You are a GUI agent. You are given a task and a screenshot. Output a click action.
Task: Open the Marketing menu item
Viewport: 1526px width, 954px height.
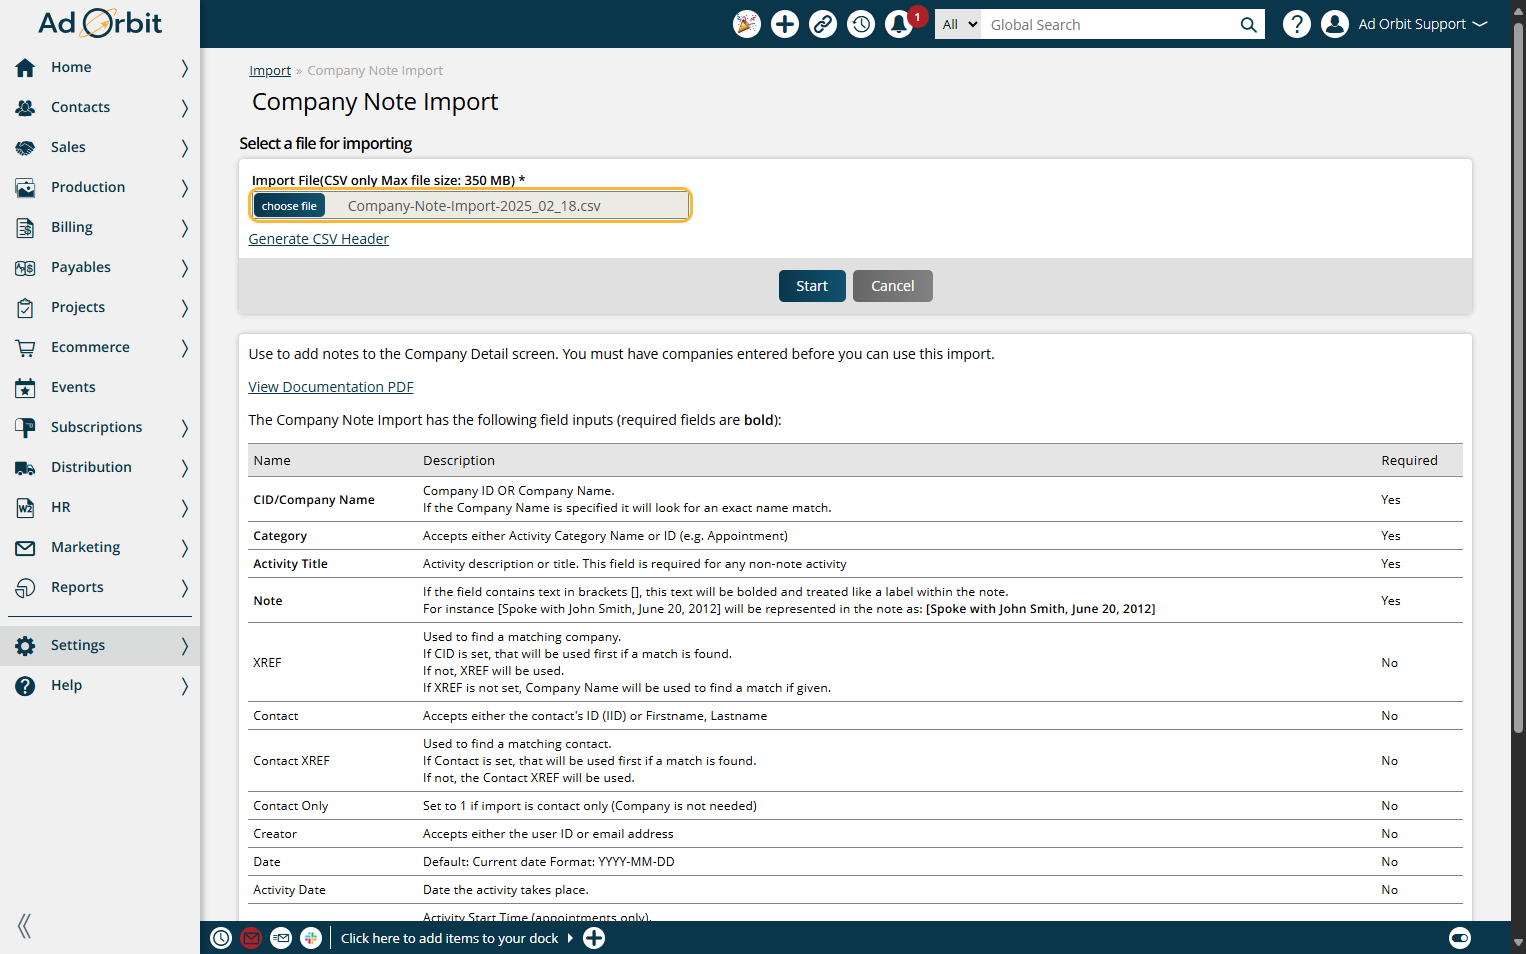100,547
